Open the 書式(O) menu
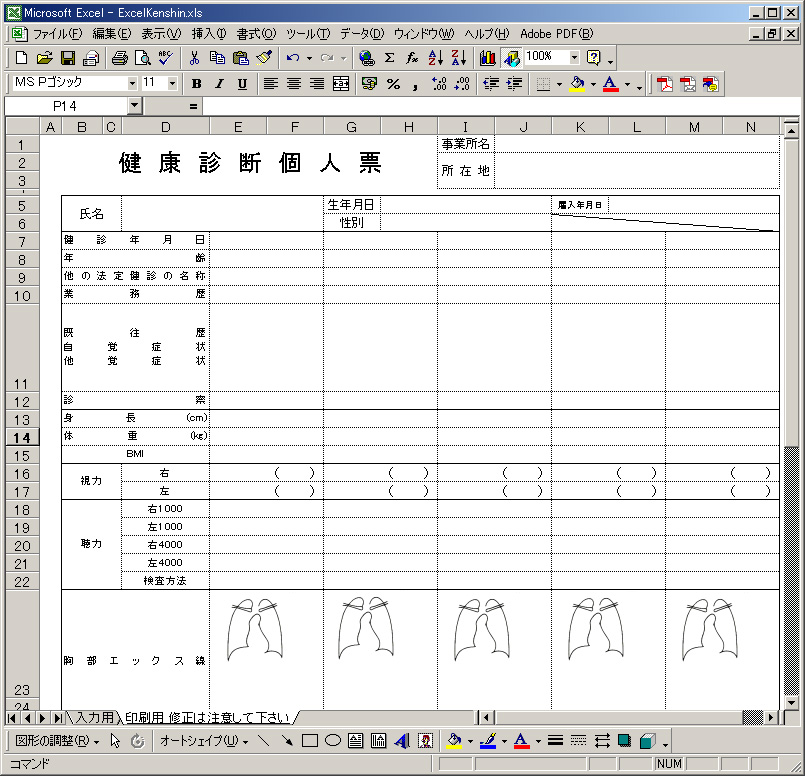Viewport: 805px width, 776px height. pos(256,34)
